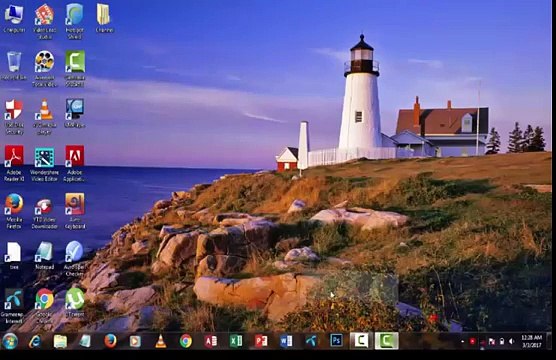Show hidden system tray icons arrow
556x360 pixels.
coord(462,342)
